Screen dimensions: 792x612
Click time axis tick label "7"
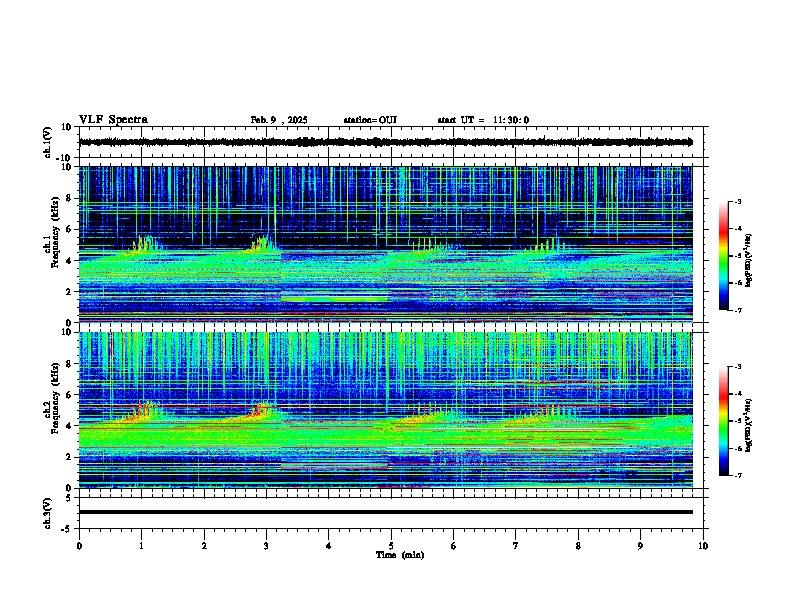[x=516, y=546]
